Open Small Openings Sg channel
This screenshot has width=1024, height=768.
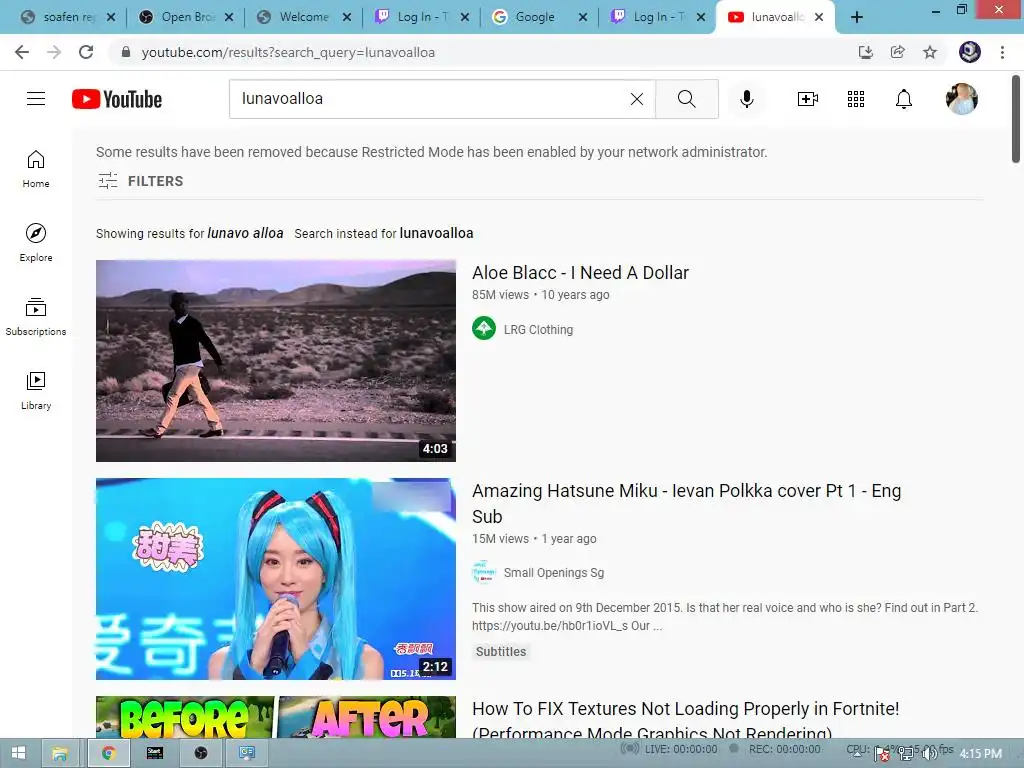pos(554,573)
